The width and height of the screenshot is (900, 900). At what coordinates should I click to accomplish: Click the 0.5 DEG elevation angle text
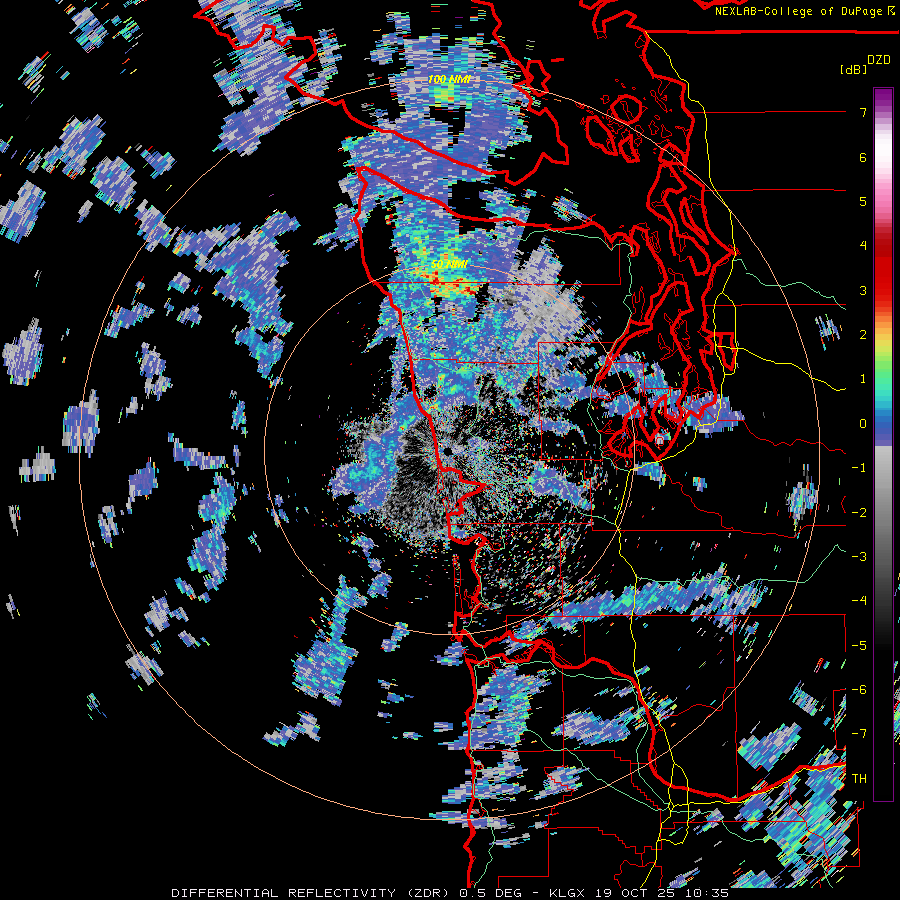pos(490,893)
